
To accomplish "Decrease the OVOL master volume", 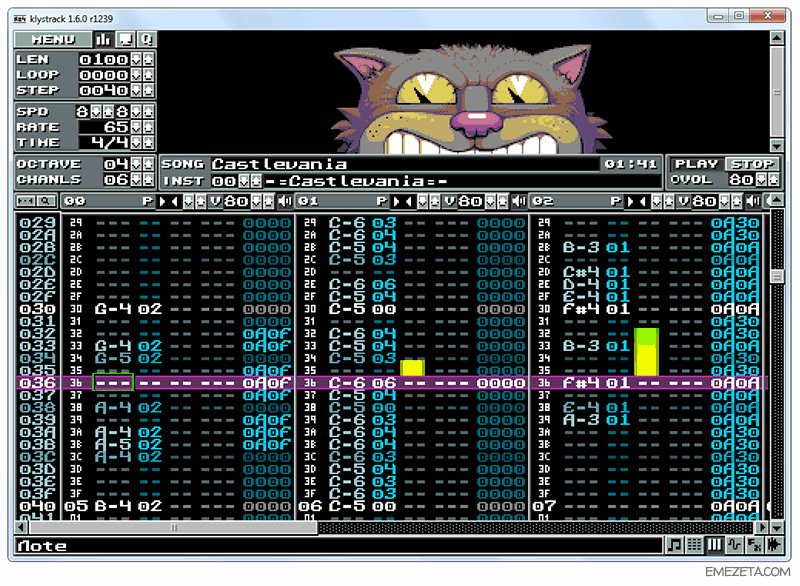I will pos(762,180).
